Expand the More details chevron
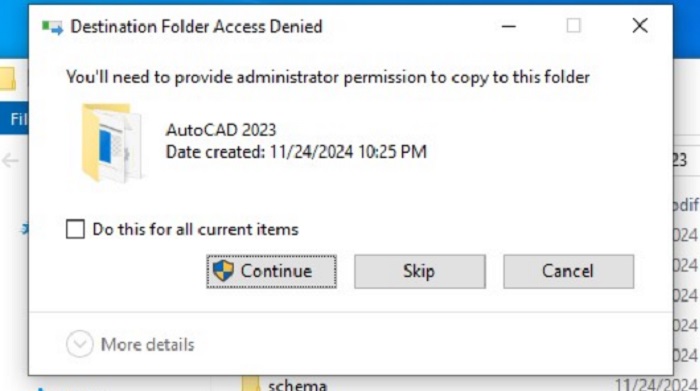 click(x=79, y=344)
